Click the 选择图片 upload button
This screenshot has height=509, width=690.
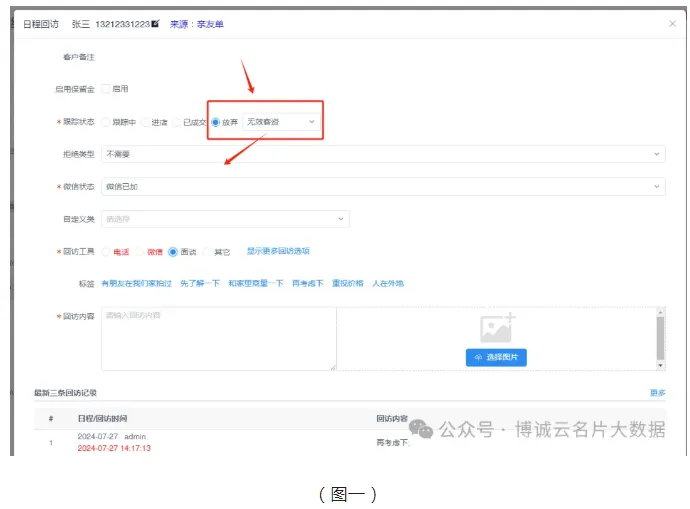click(496, 357)
